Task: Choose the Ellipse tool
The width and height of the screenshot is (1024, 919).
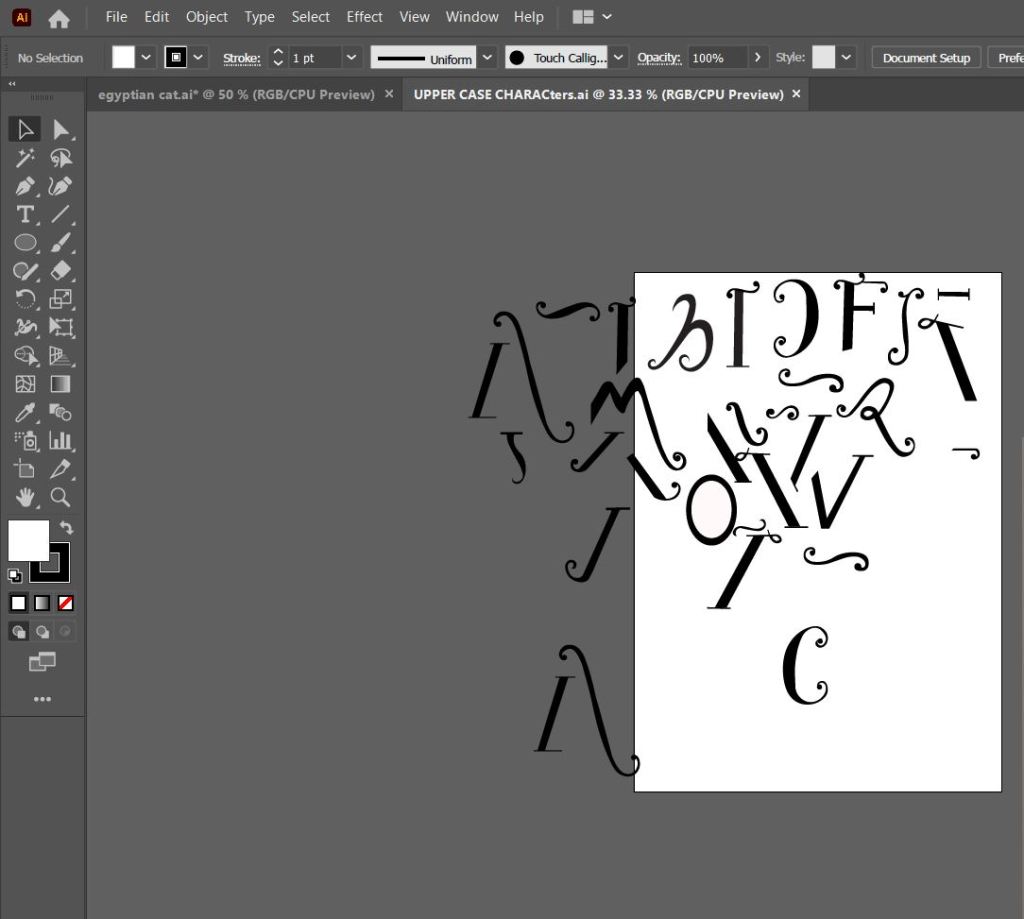Action: click(25, 242)
